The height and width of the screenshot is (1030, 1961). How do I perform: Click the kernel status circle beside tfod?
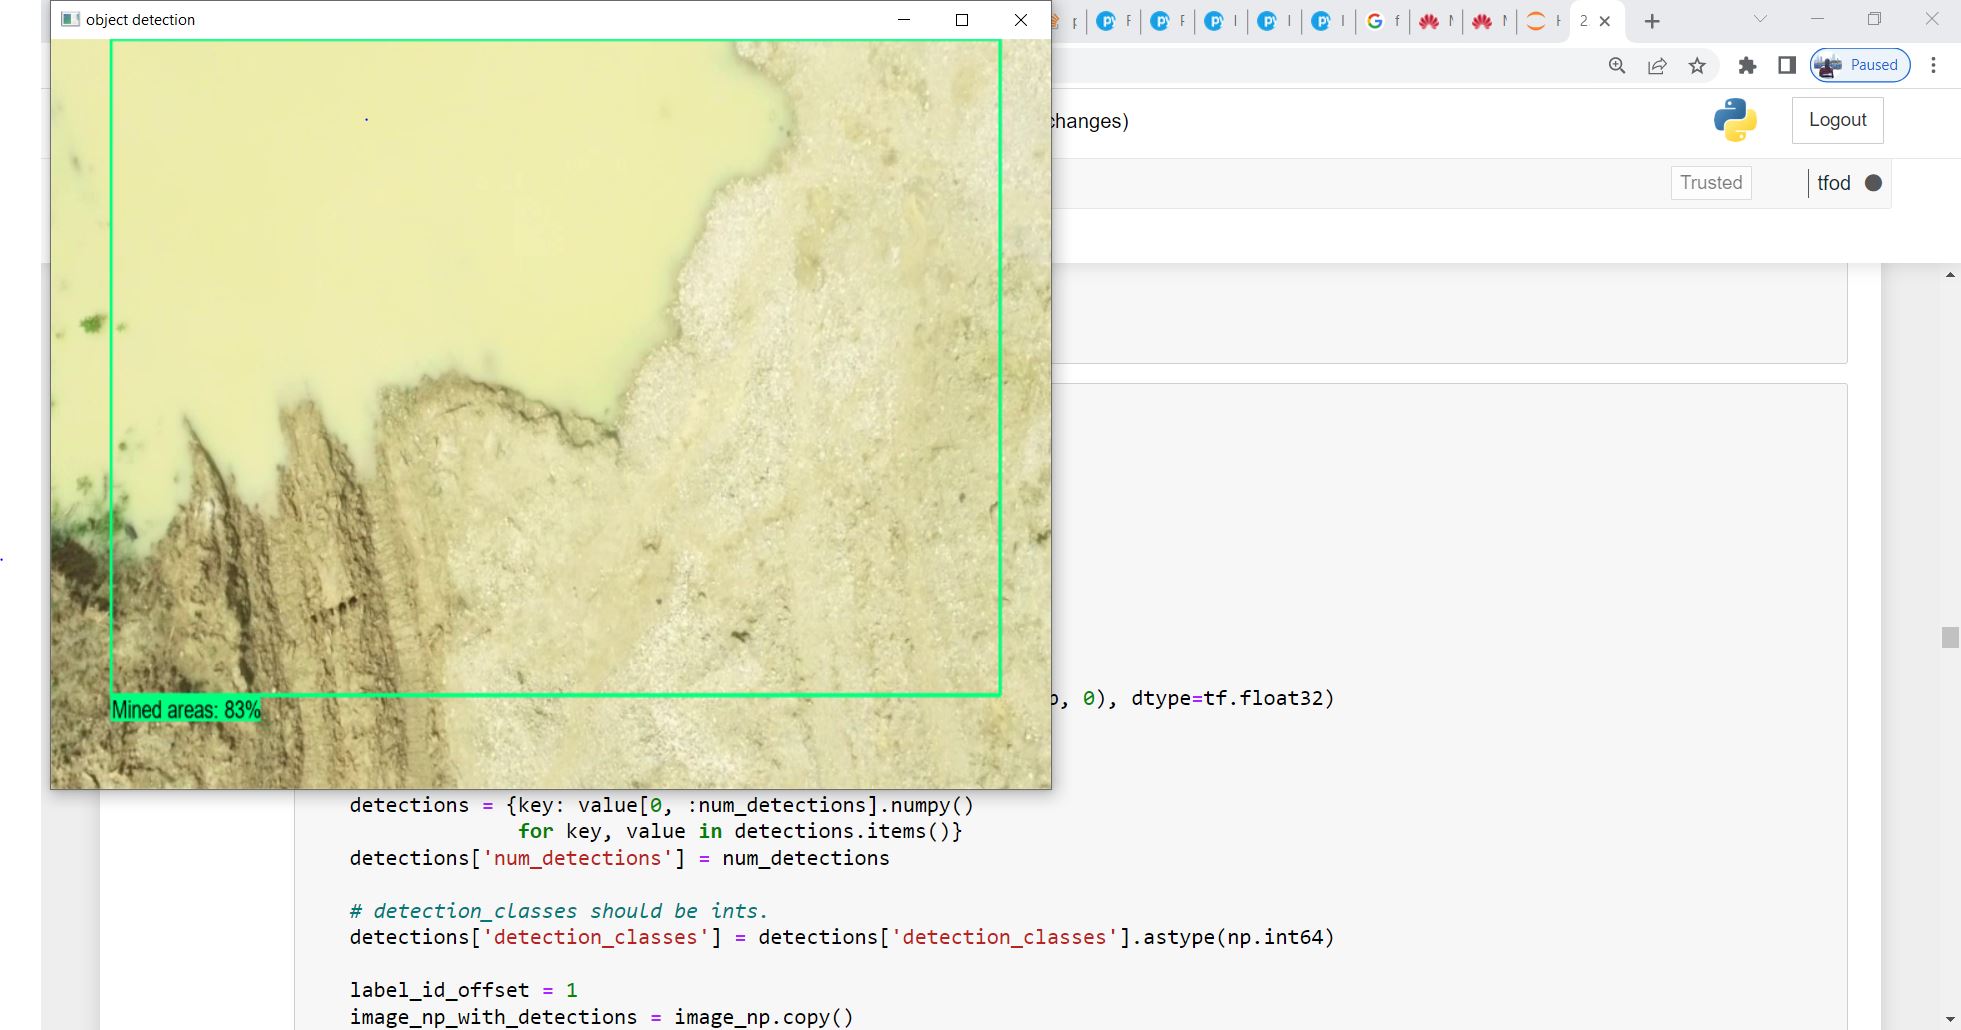(x=1872, y=183)
